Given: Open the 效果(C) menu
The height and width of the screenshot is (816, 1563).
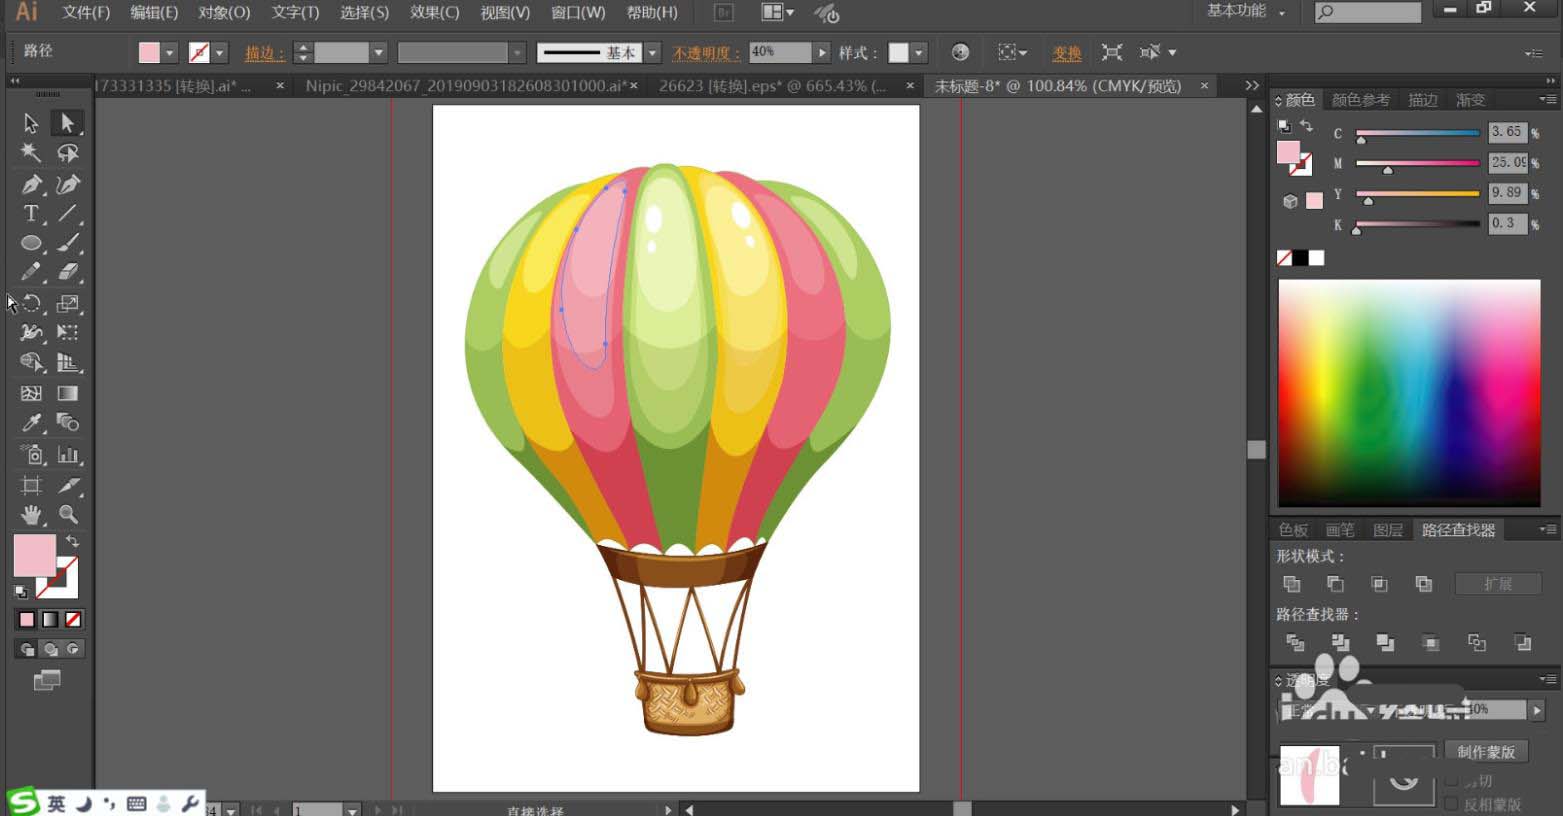Looking at the screenshot, I should pos(434,13).
